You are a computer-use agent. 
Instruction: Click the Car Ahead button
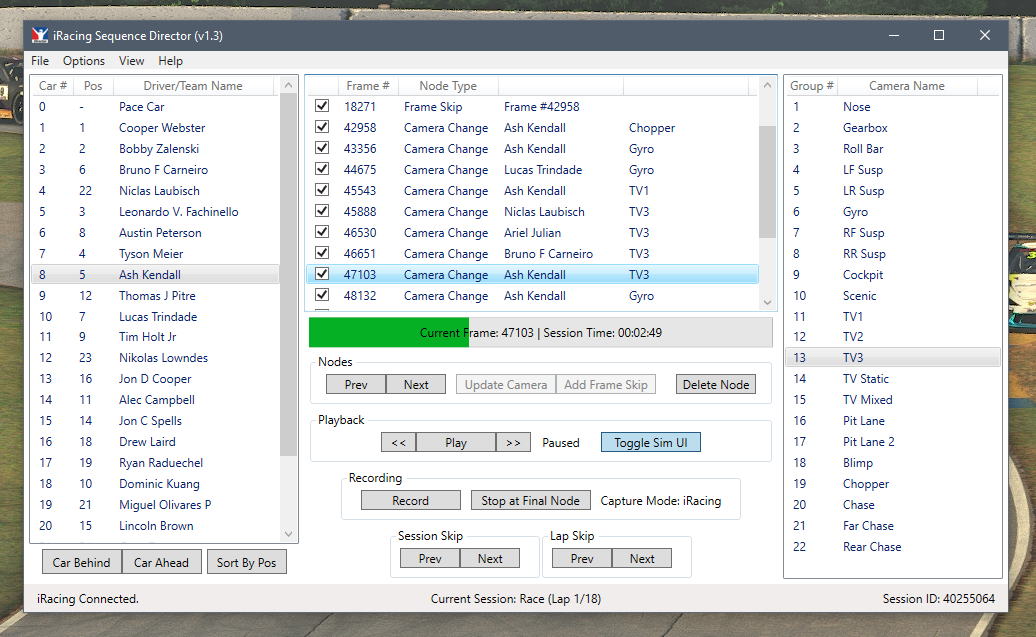pyautogui.click(x=161, y=562)
